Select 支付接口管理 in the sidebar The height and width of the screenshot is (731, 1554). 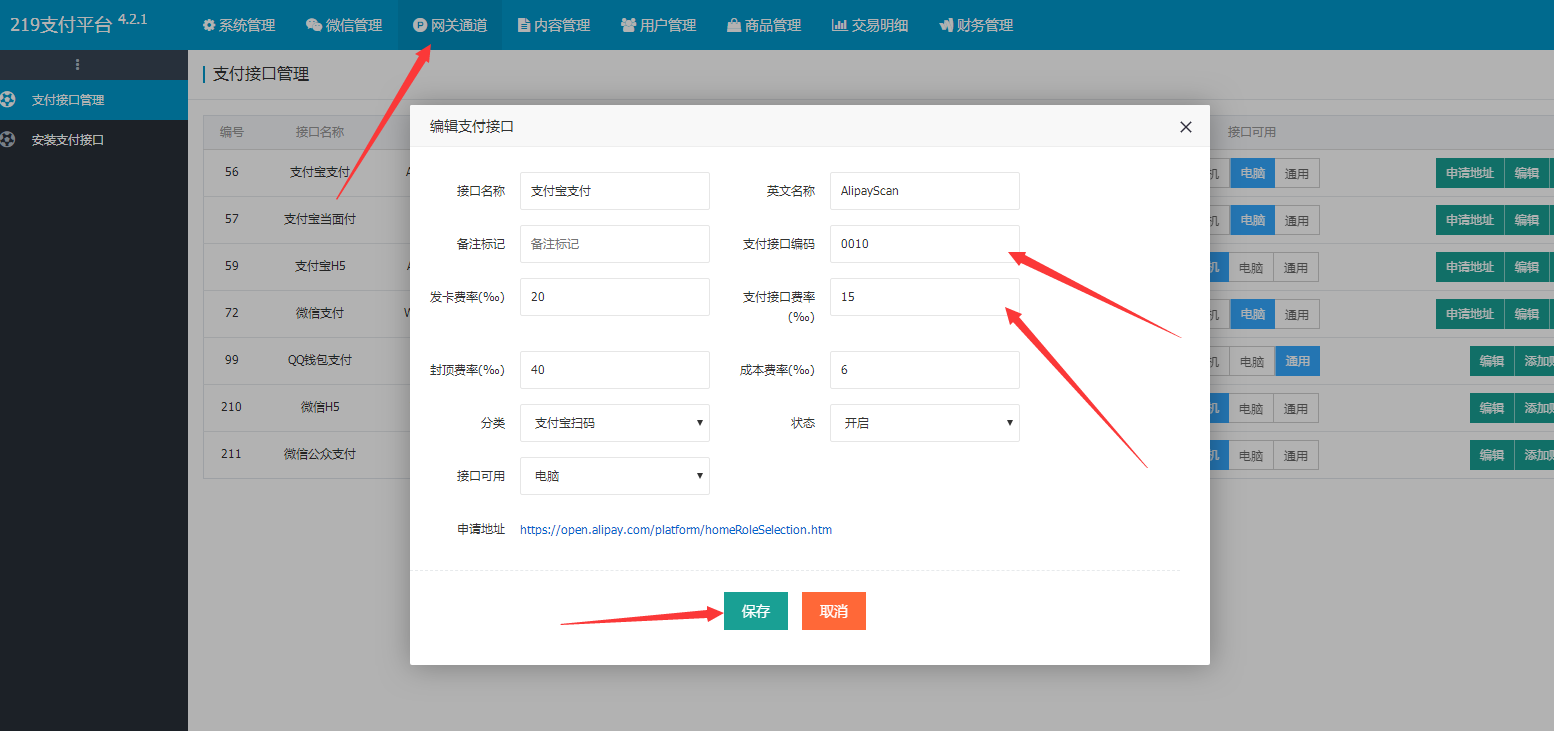[94, 100]
